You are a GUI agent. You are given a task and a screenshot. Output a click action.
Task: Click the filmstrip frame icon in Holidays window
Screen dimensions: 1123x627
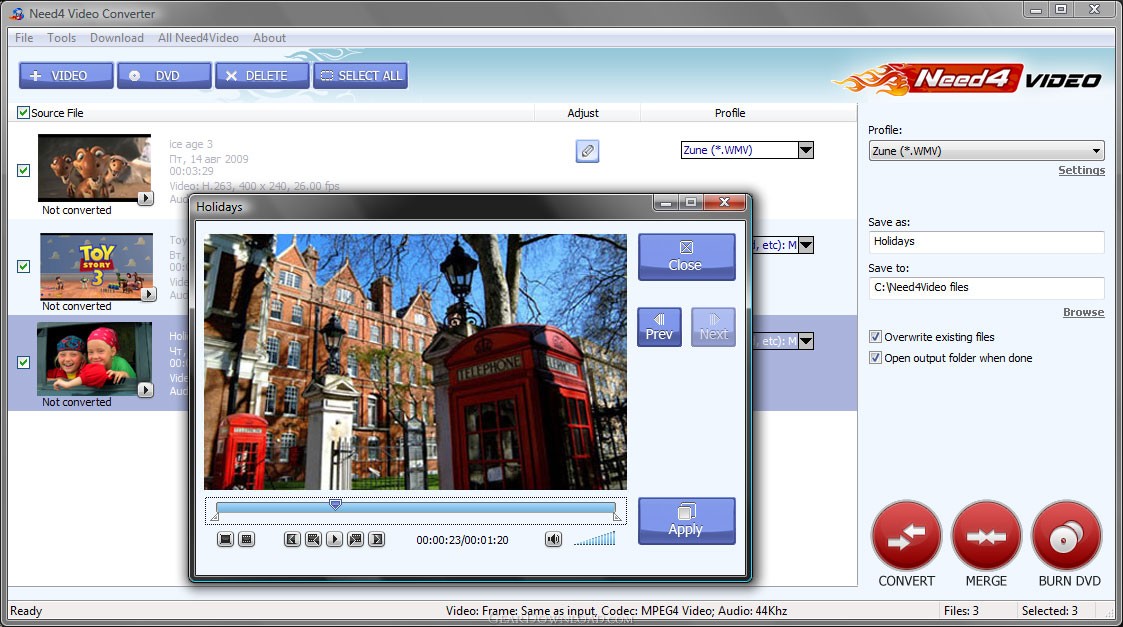(246, 539)
